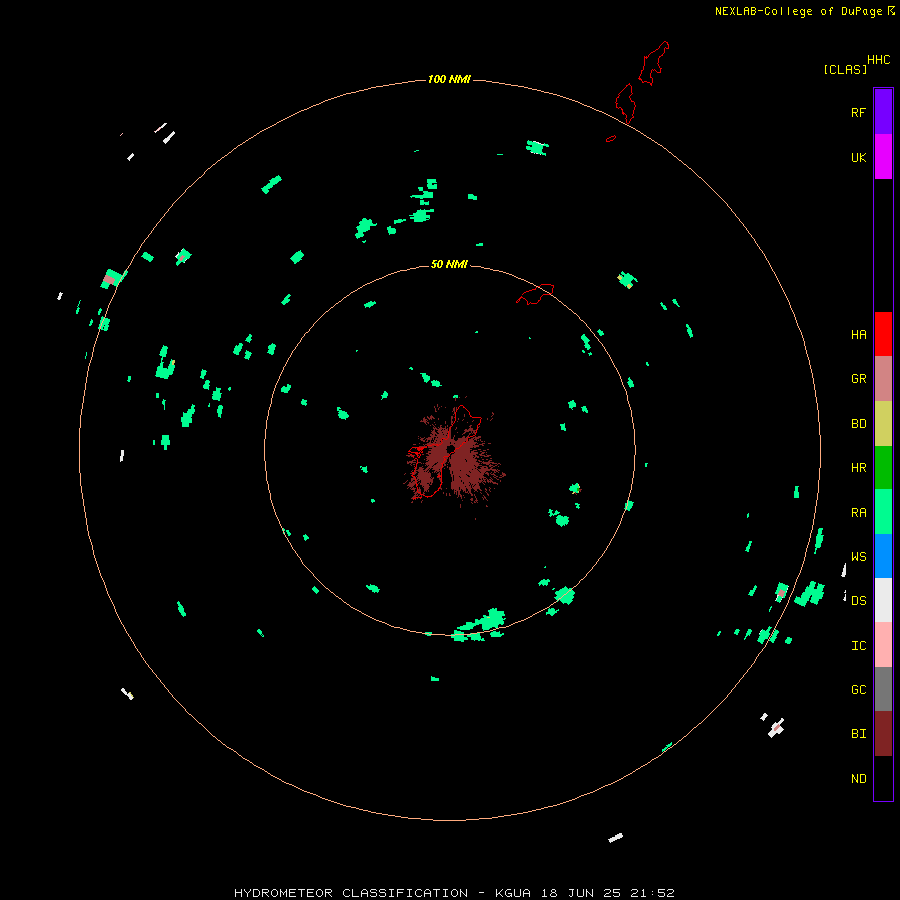
Task: Click the DS legend label
Action: (x=858, y=601)
